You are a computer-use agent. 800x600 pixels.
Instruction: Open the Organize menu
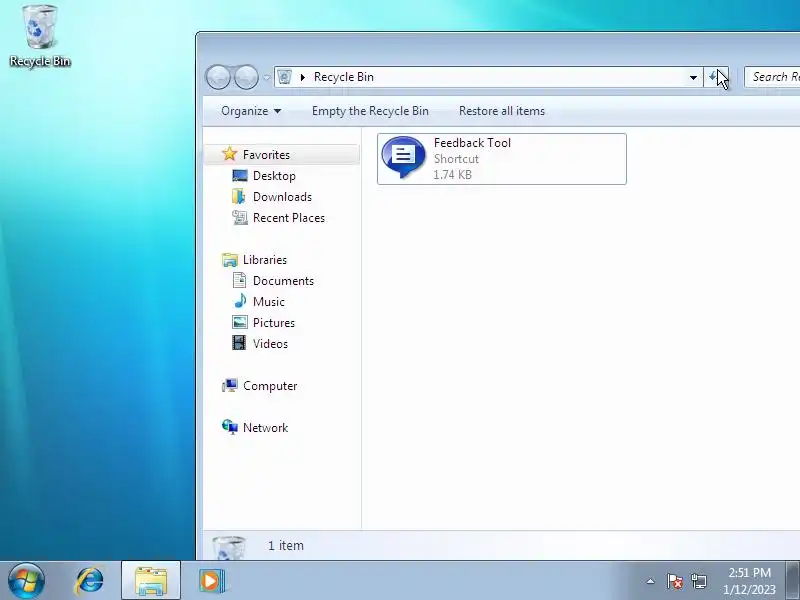point(251,111)
